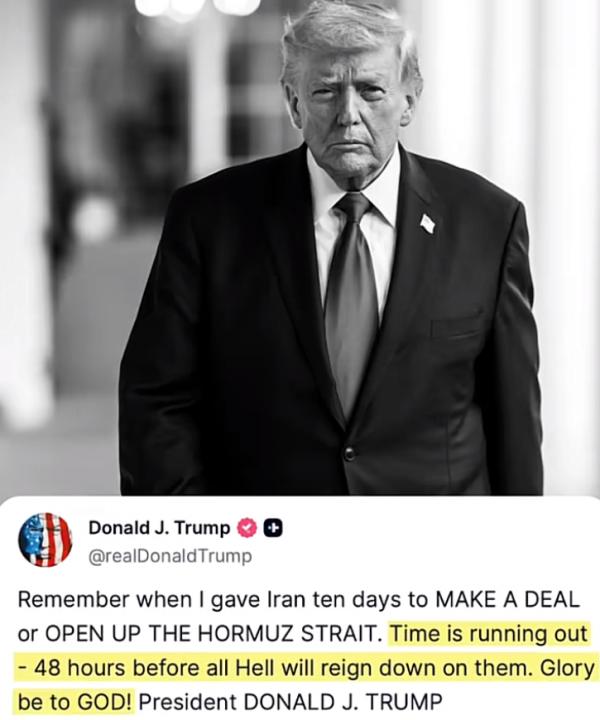Screen dimensions: 600x720
Task: Click the dark plus badge icon
Action: pyautogui.click(x=273, y=529)
